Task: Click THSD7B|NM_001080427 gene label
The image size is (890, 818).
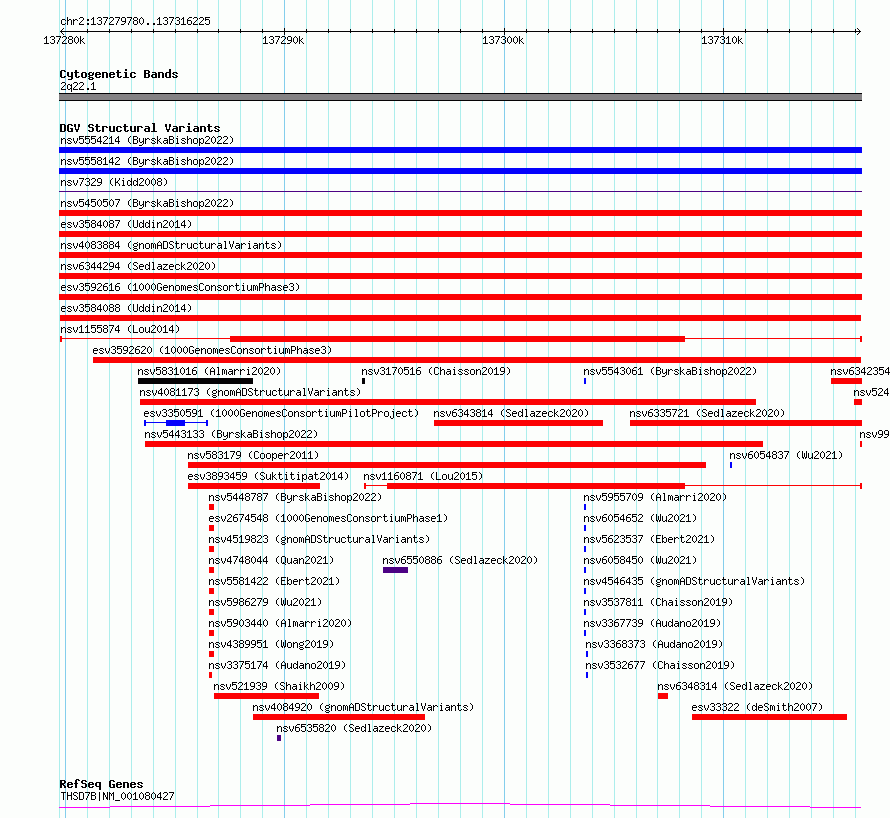Action: pyautogui.click(x=117, y=796)
